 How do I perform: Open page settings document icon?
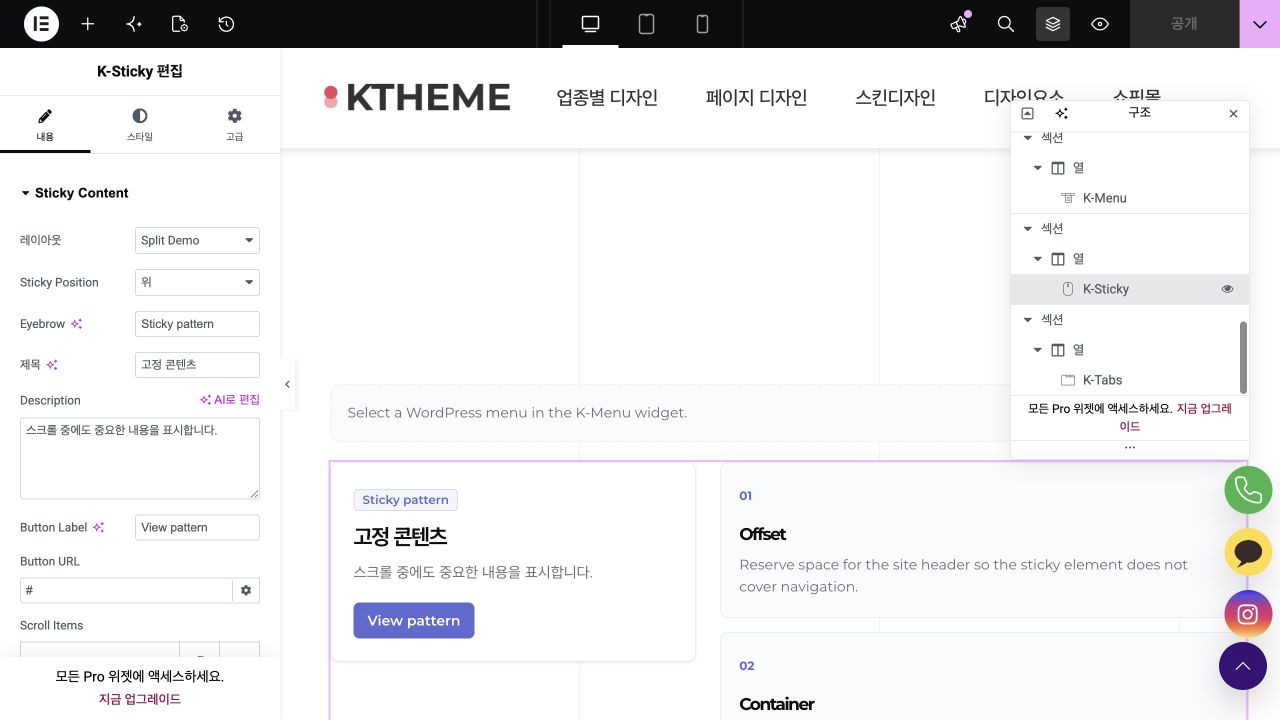(x=180, y=24)
